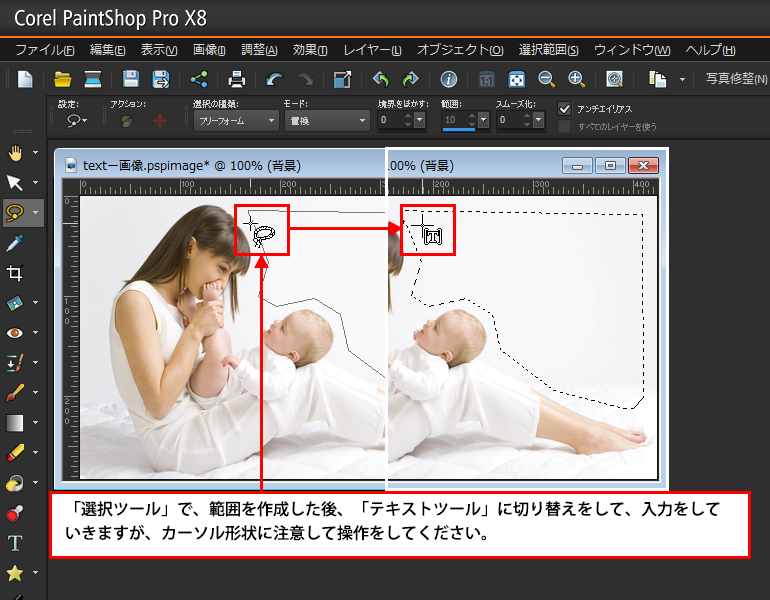Image resolution: width=770 pixels, height=600 pixels.
Task: Expand the 範囲 value dropdown
Action: pyautogui.click(x=484, y=120)
